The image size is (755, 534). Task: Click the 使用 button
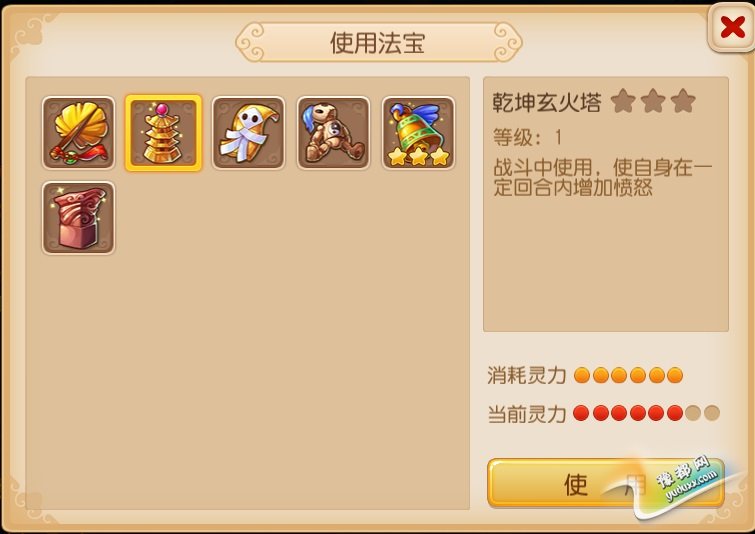[x=606, y=483]
